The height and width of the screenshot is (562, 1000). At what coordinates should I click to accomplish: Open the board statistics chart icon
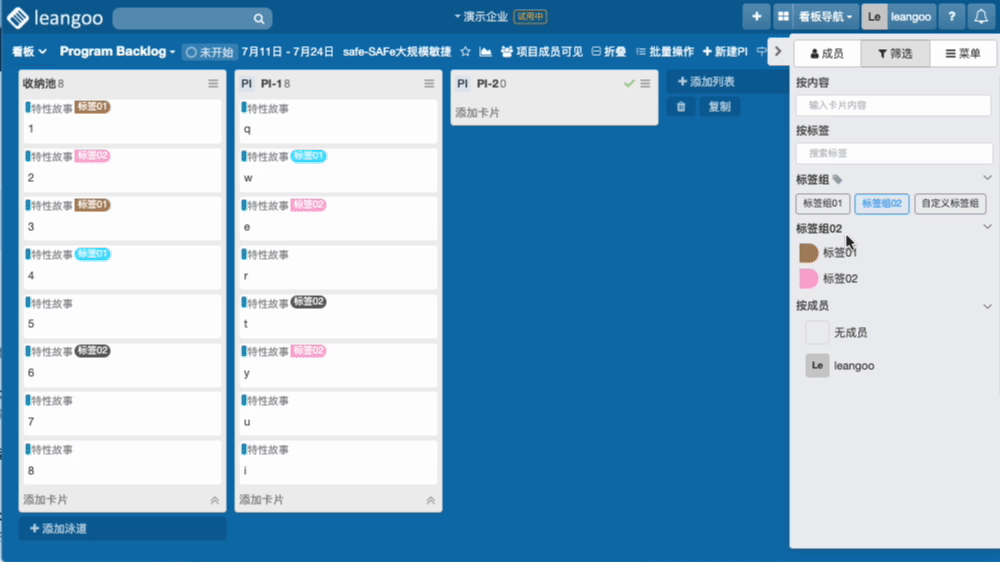click(x=485, y=51)
